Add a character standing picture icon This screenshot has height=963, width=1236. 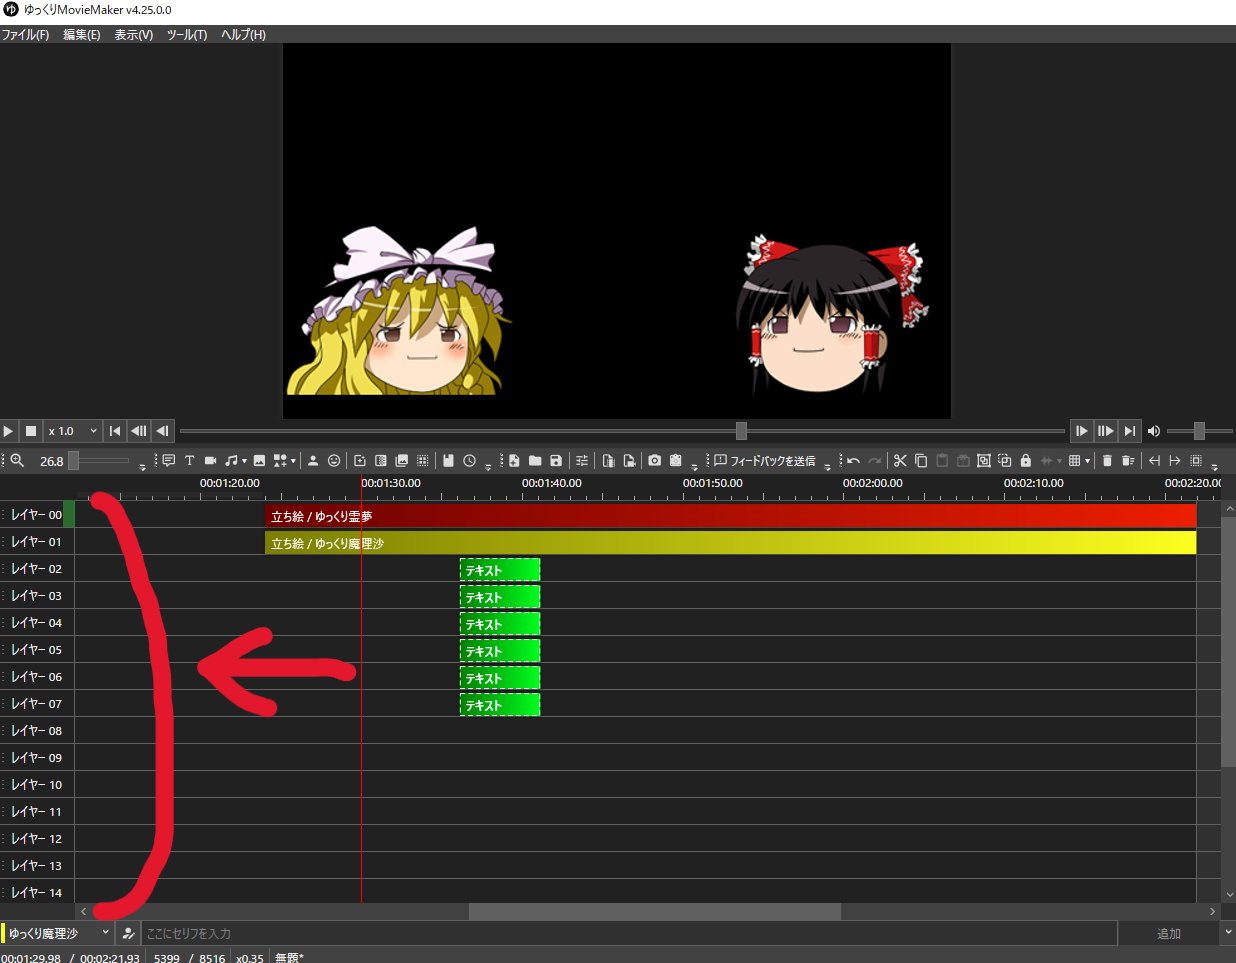pos(313,460)
